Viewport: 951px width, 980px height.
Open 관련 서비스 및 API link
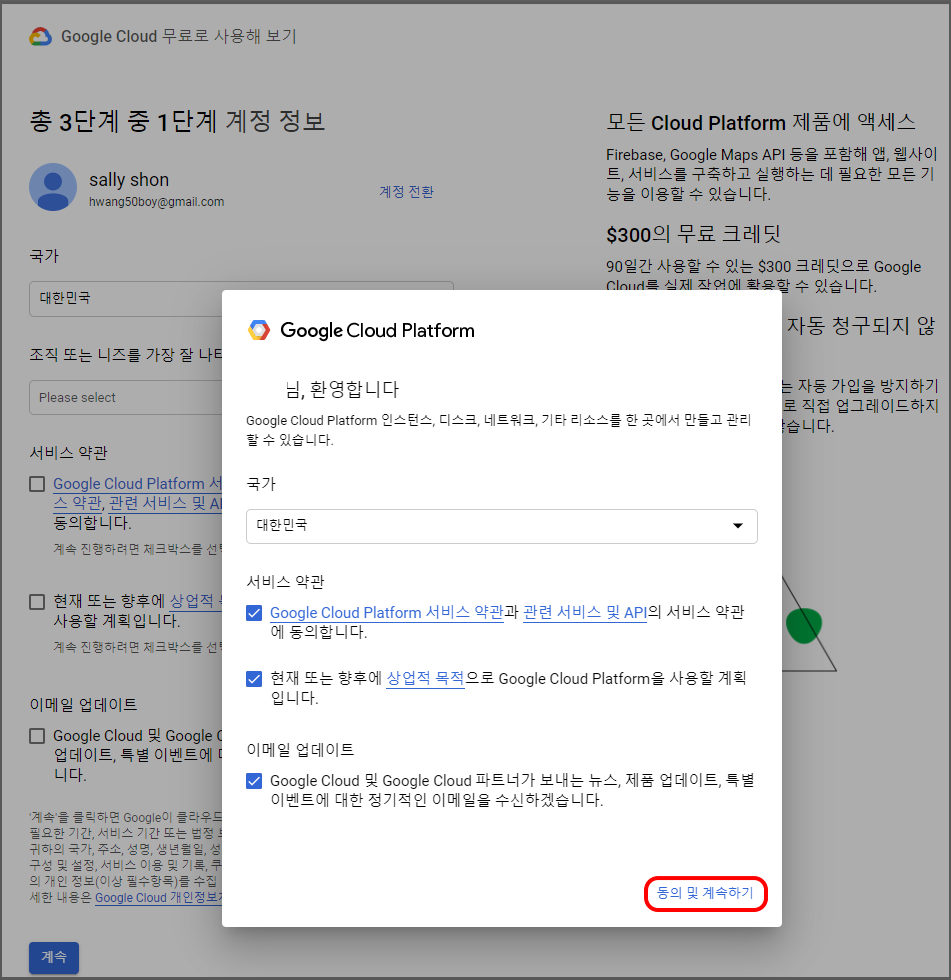click(x=584, y=613)
